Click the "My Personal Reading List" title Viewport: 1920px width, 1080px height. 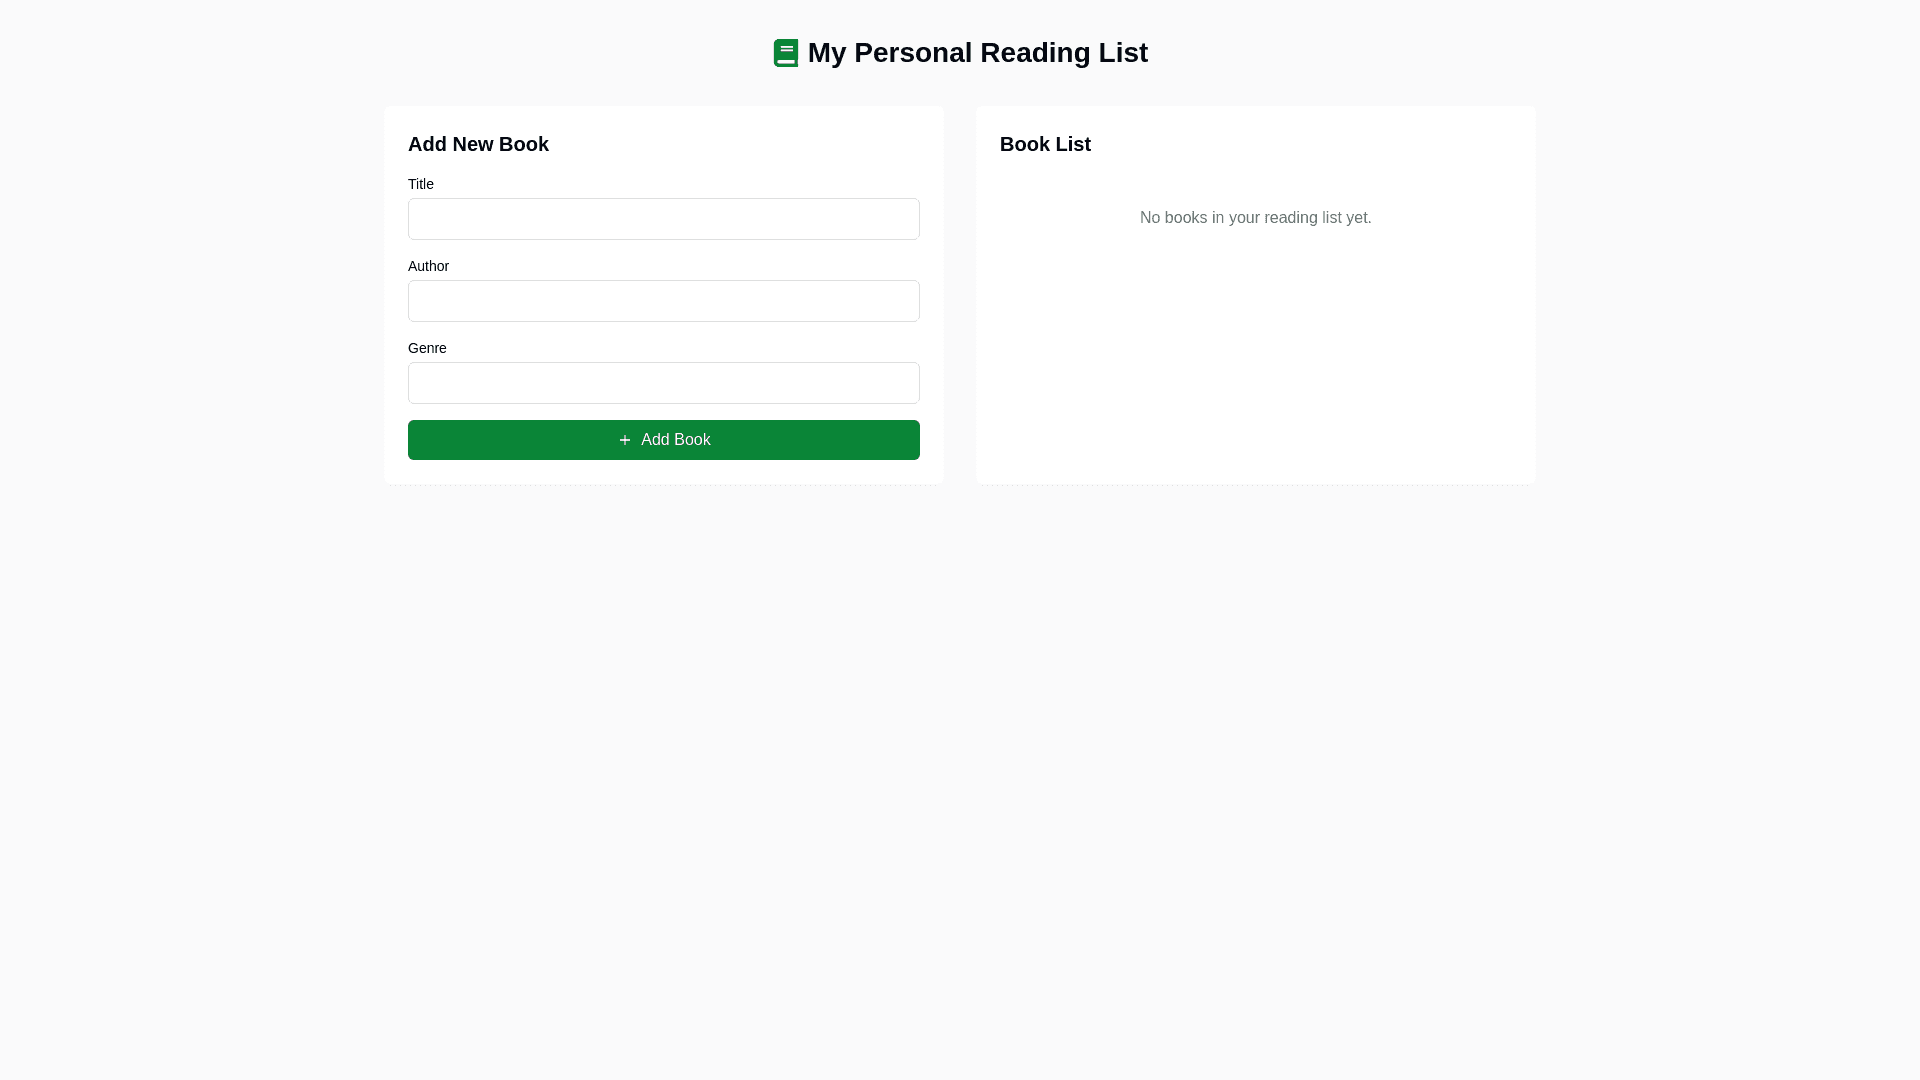coord(977,53)
